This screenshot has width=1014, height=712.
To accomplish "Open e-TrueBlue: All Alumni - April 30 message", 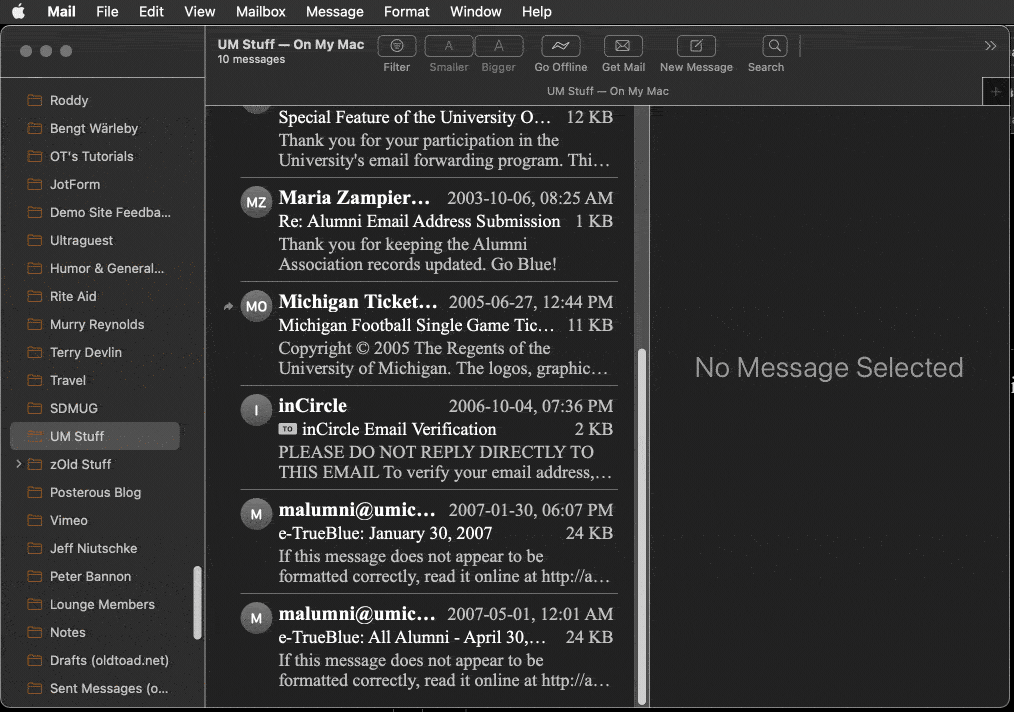I will click(x=429, y=646).
